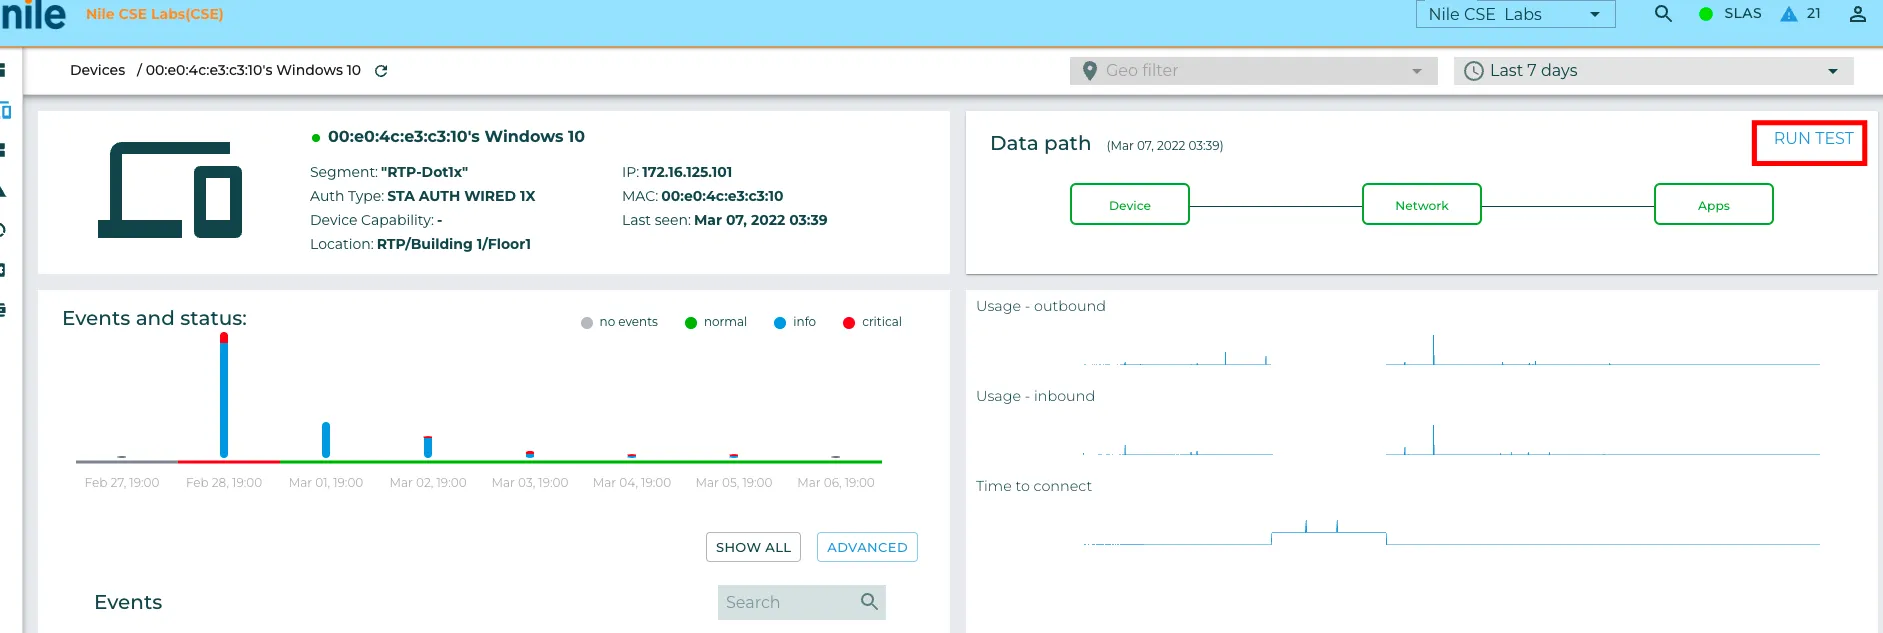
Task: Click into the Events Search field
Action: 802,602
